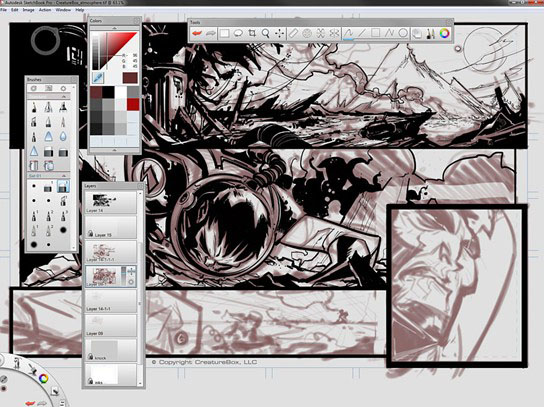This screenshot has width=544, height=407.
Task: Choose the bright red palette swatch
Action: 133,104
